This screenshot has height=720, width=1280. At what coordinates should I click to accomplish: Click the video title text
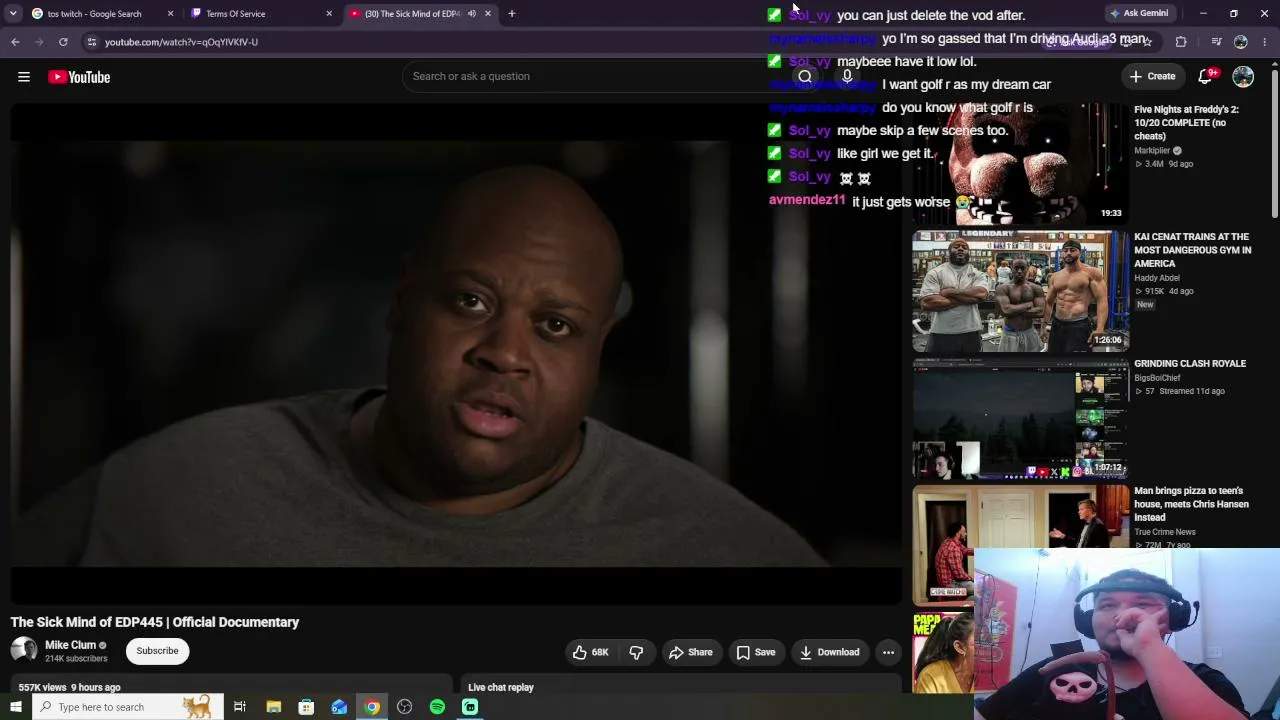[x=155, y=622]
